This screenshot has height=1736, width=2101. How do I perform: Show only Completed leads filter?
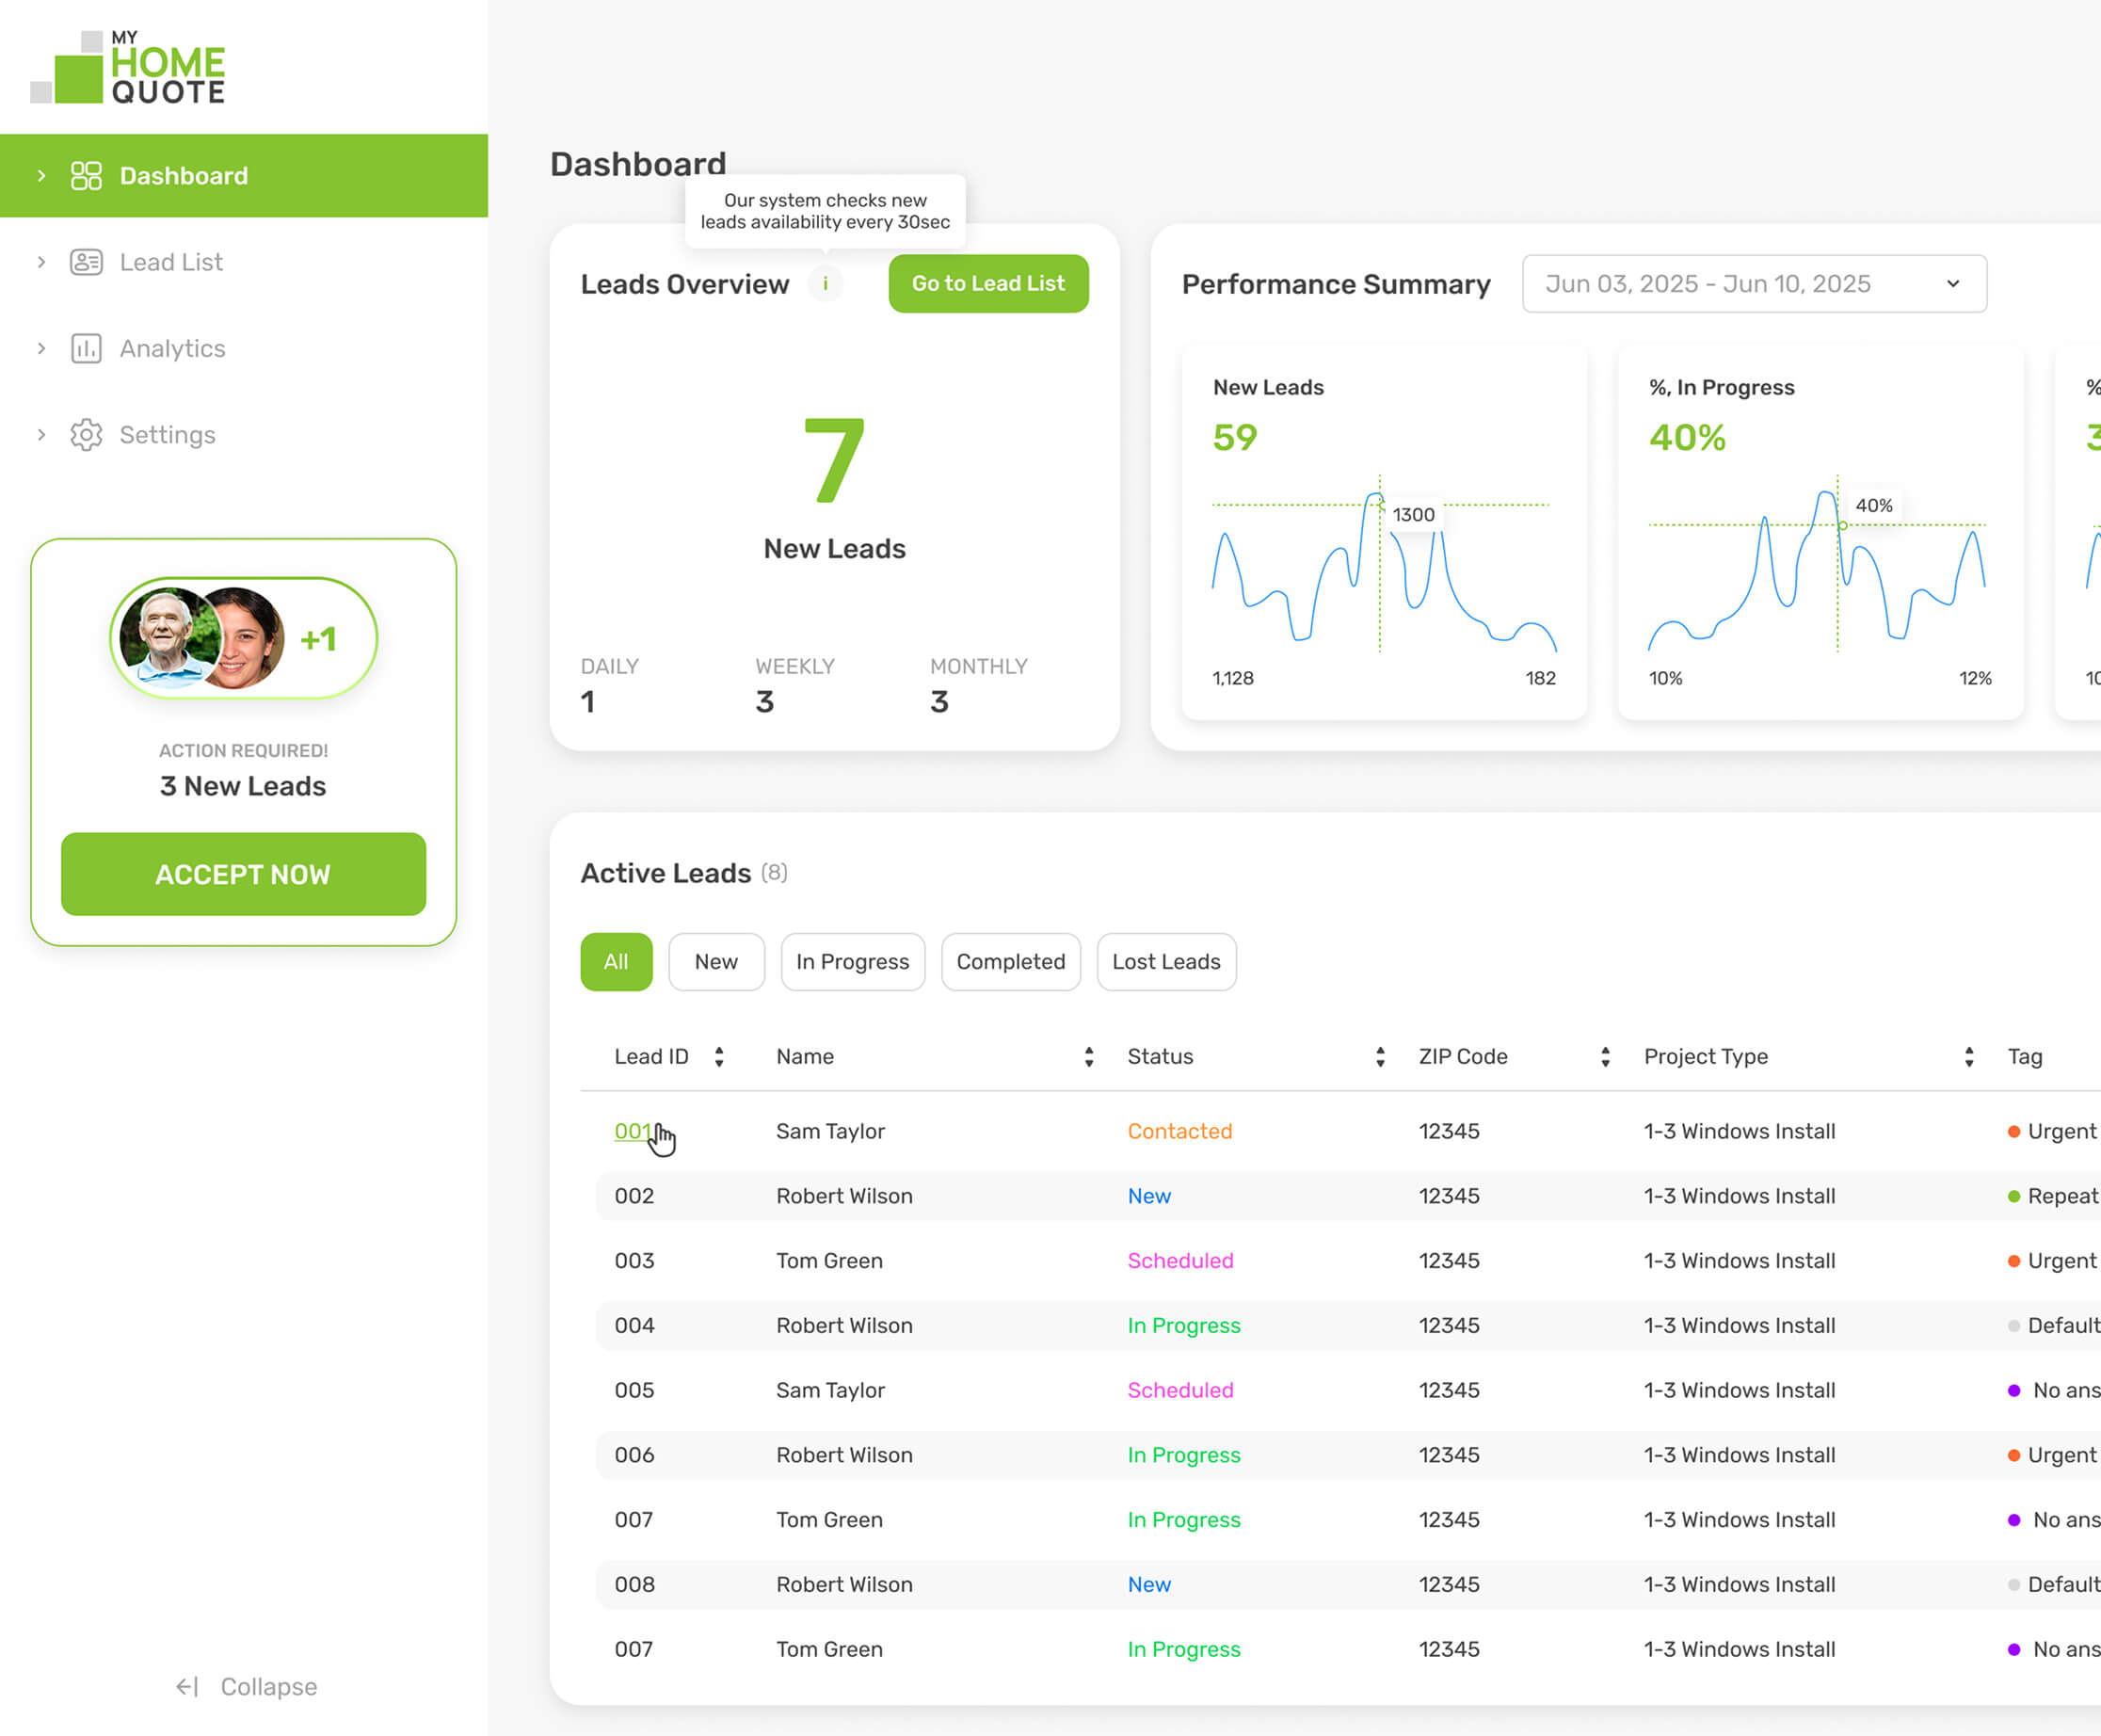[x=1010, y=962]
